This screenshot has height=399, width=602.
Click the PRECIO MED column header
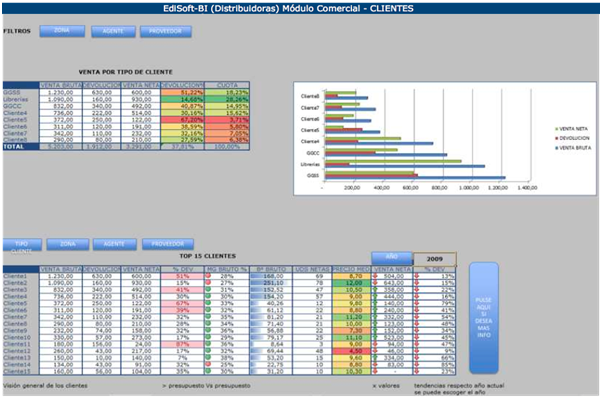coord(352,270)
